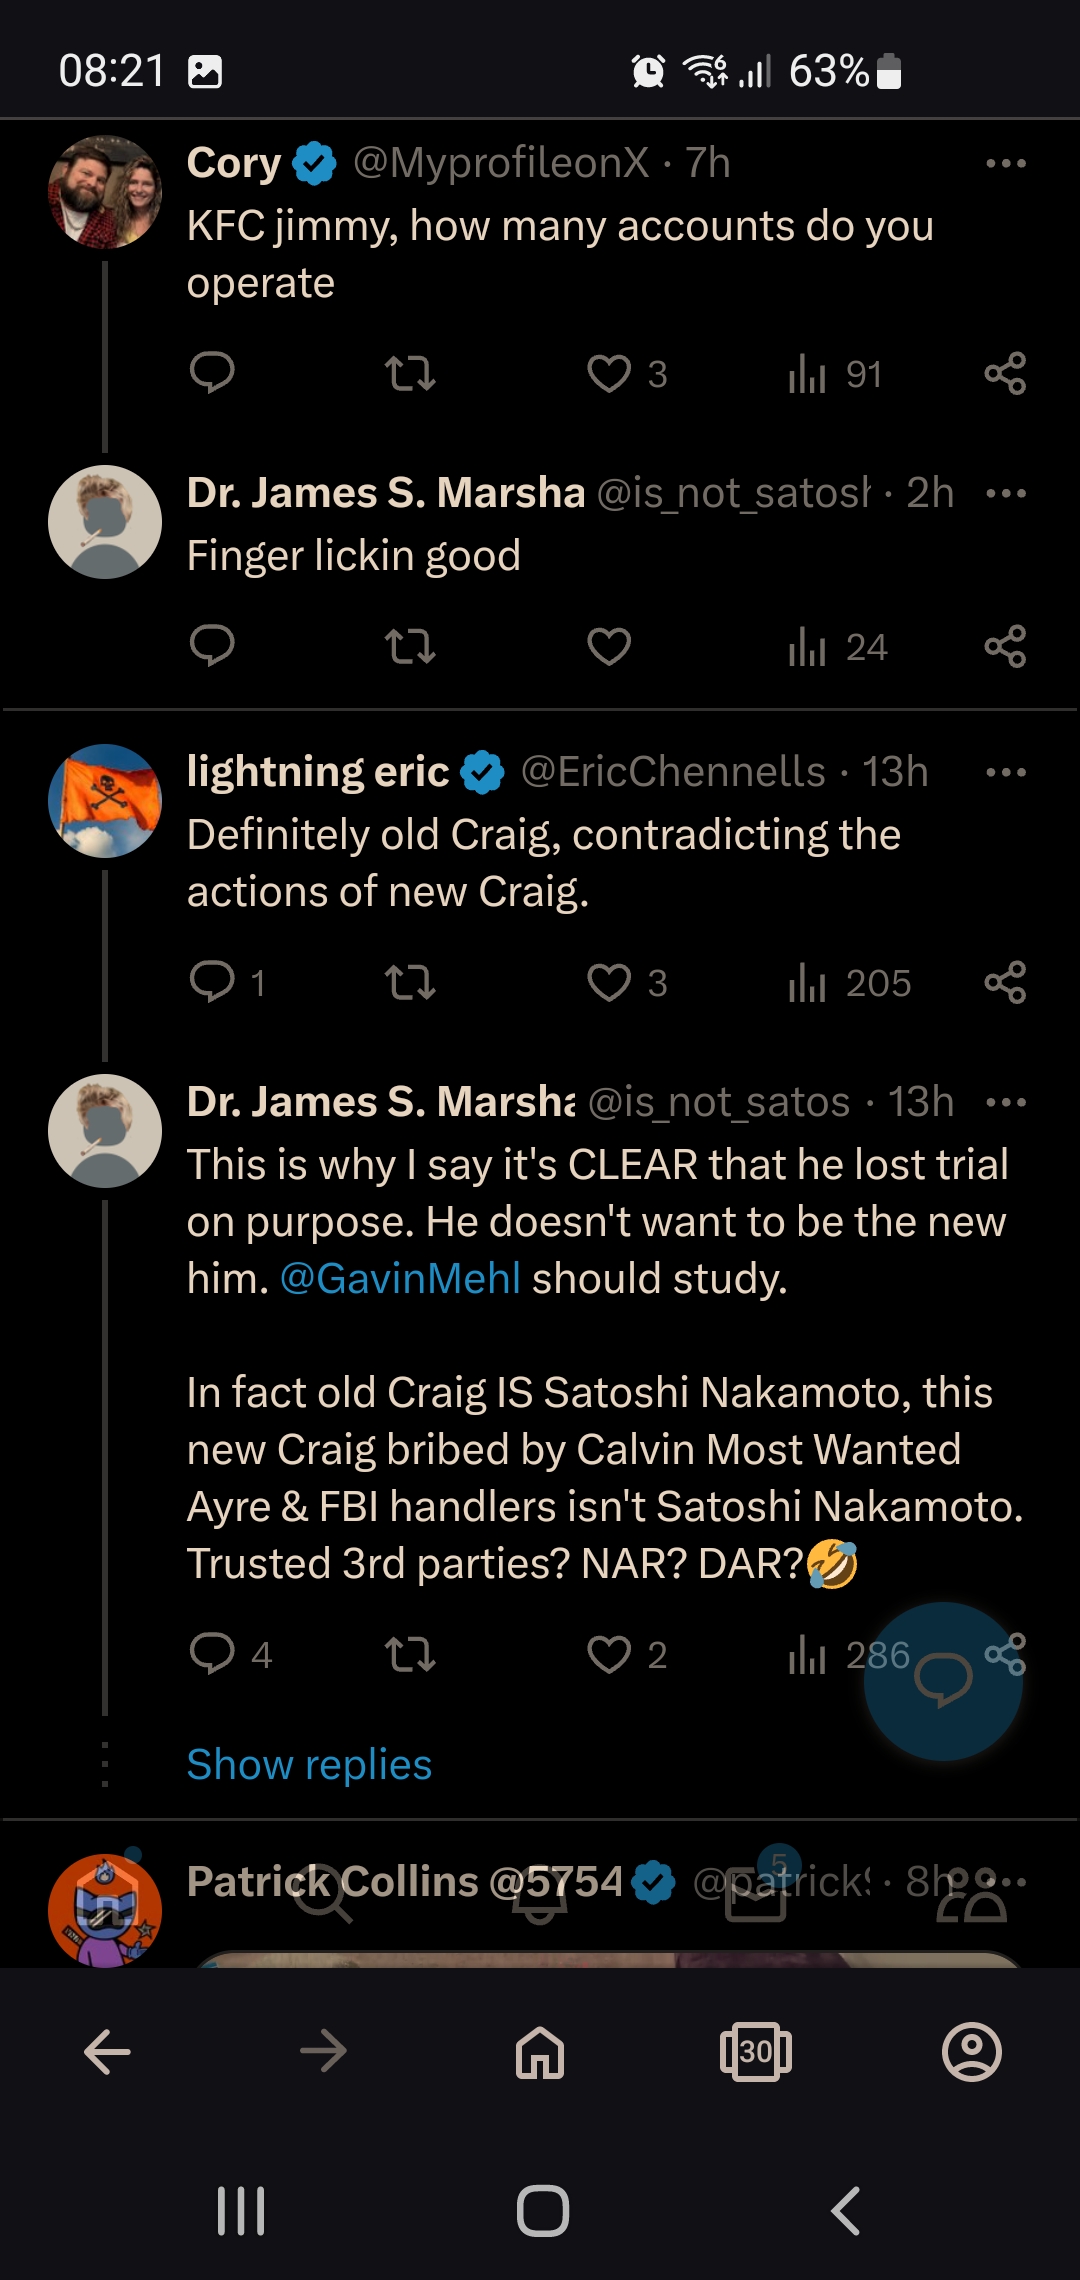This screenshot has height=2280, width=1080.
Task: View analytics for lightning eric's tweet
Action: point(849,983)
